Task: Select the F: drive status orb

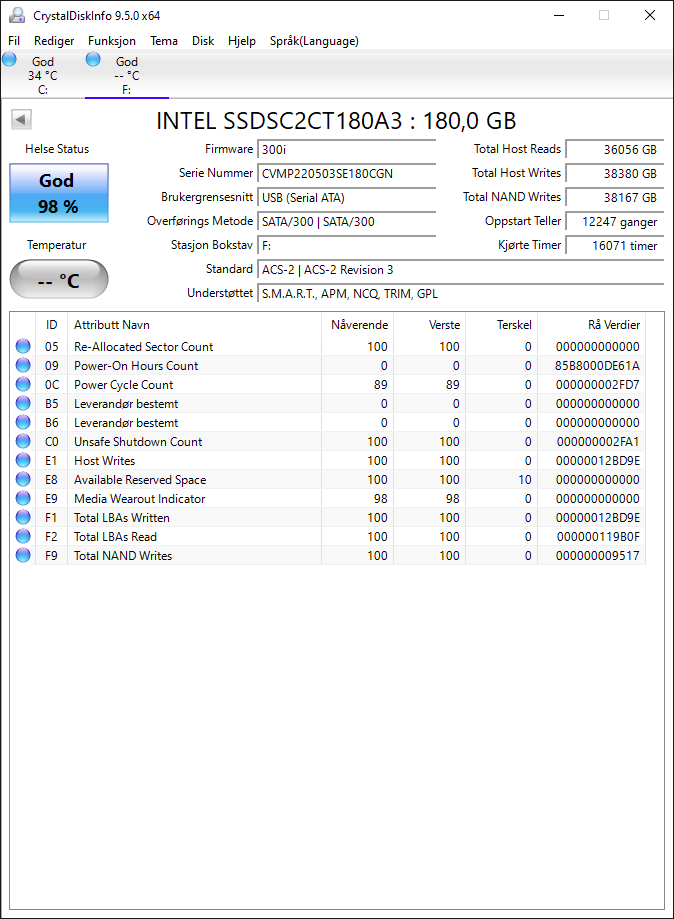Action: click(93, 59)
